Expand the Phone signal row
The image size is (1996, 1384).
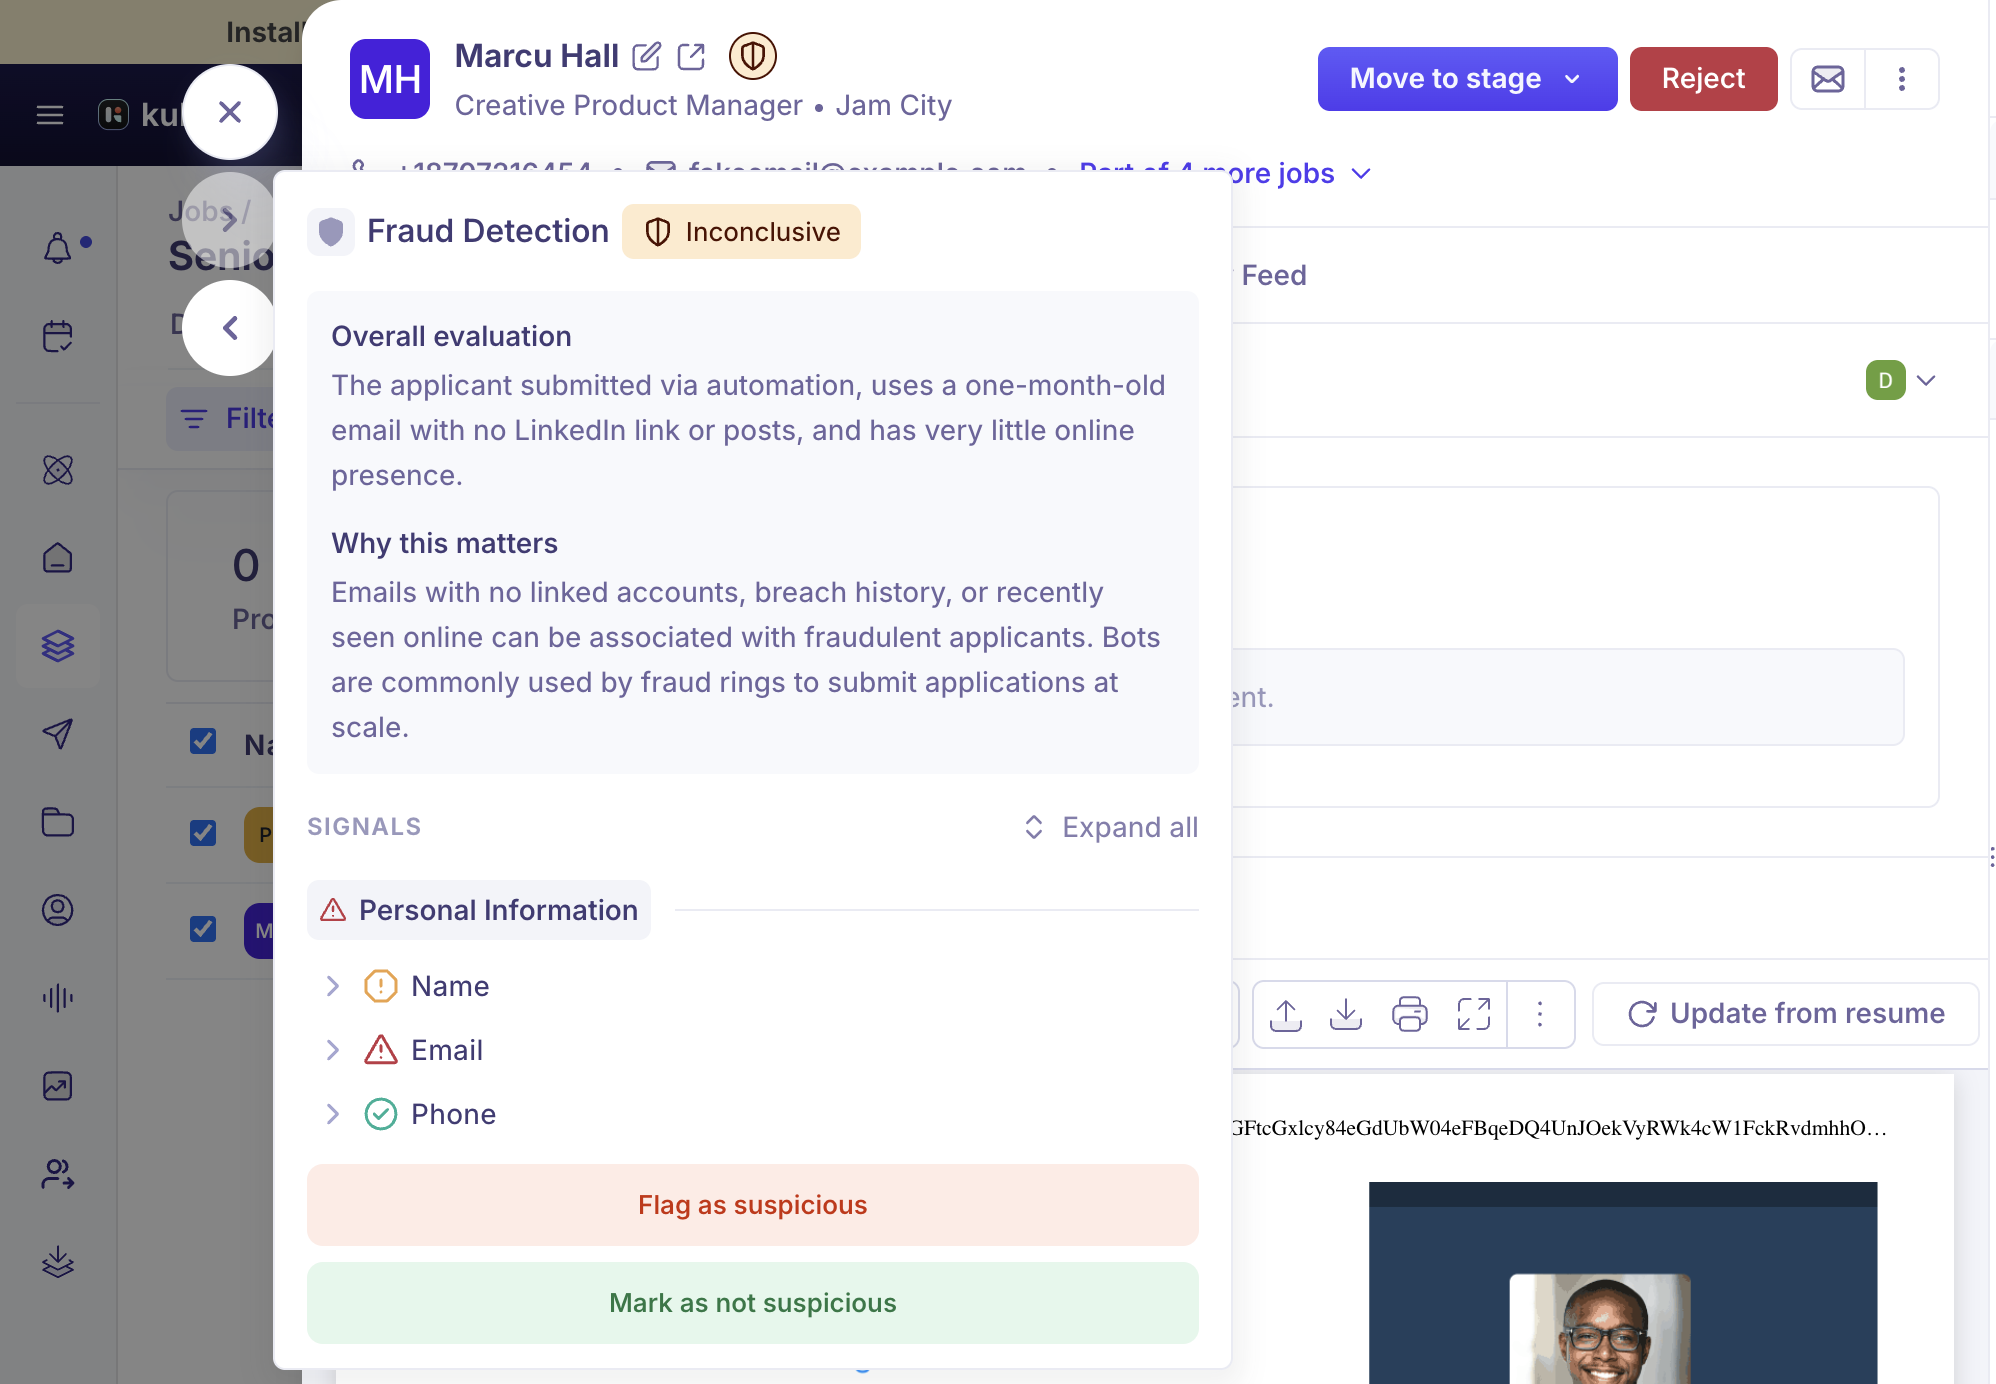[x=333, y=1114]
